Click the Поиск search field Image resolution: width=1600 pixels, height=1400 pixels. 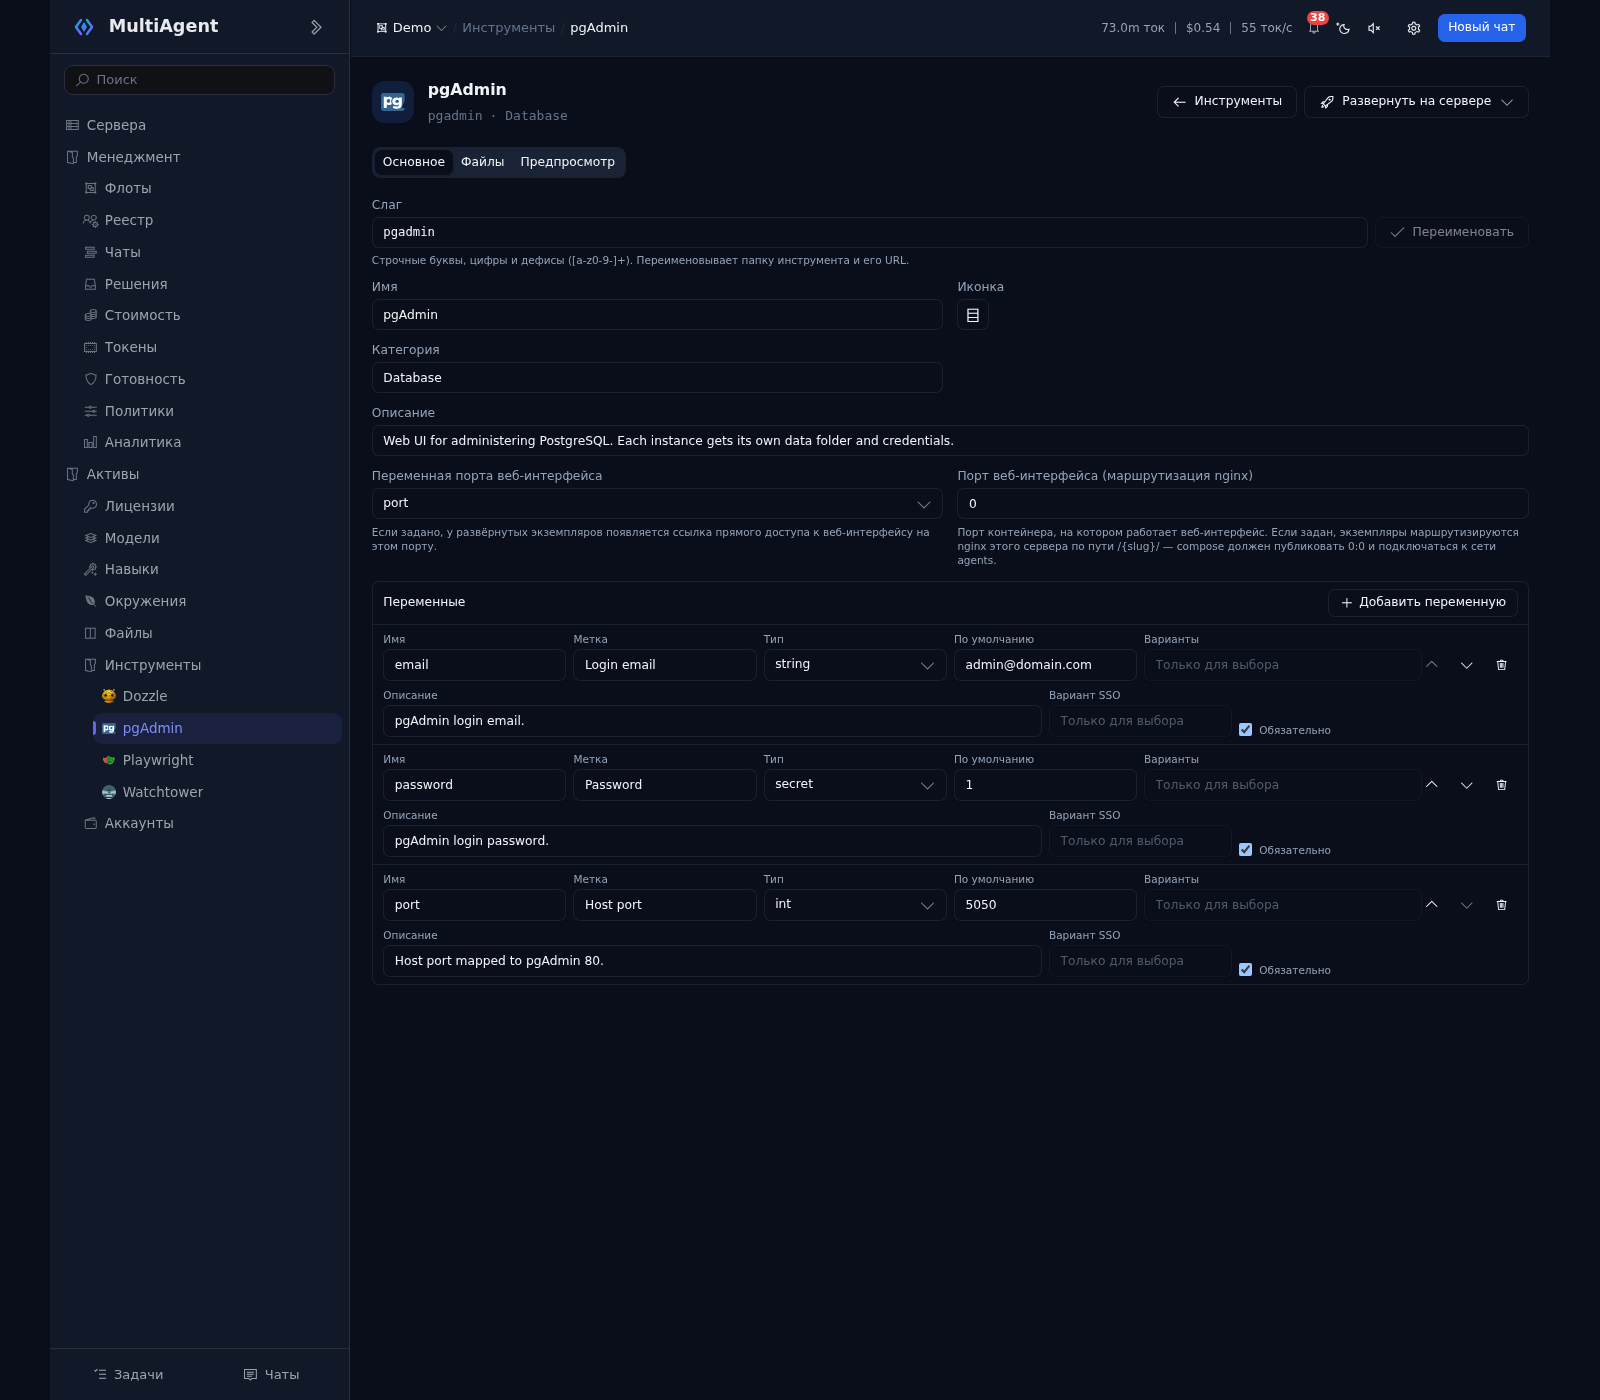pyautogui.click(x=199, y=80)
